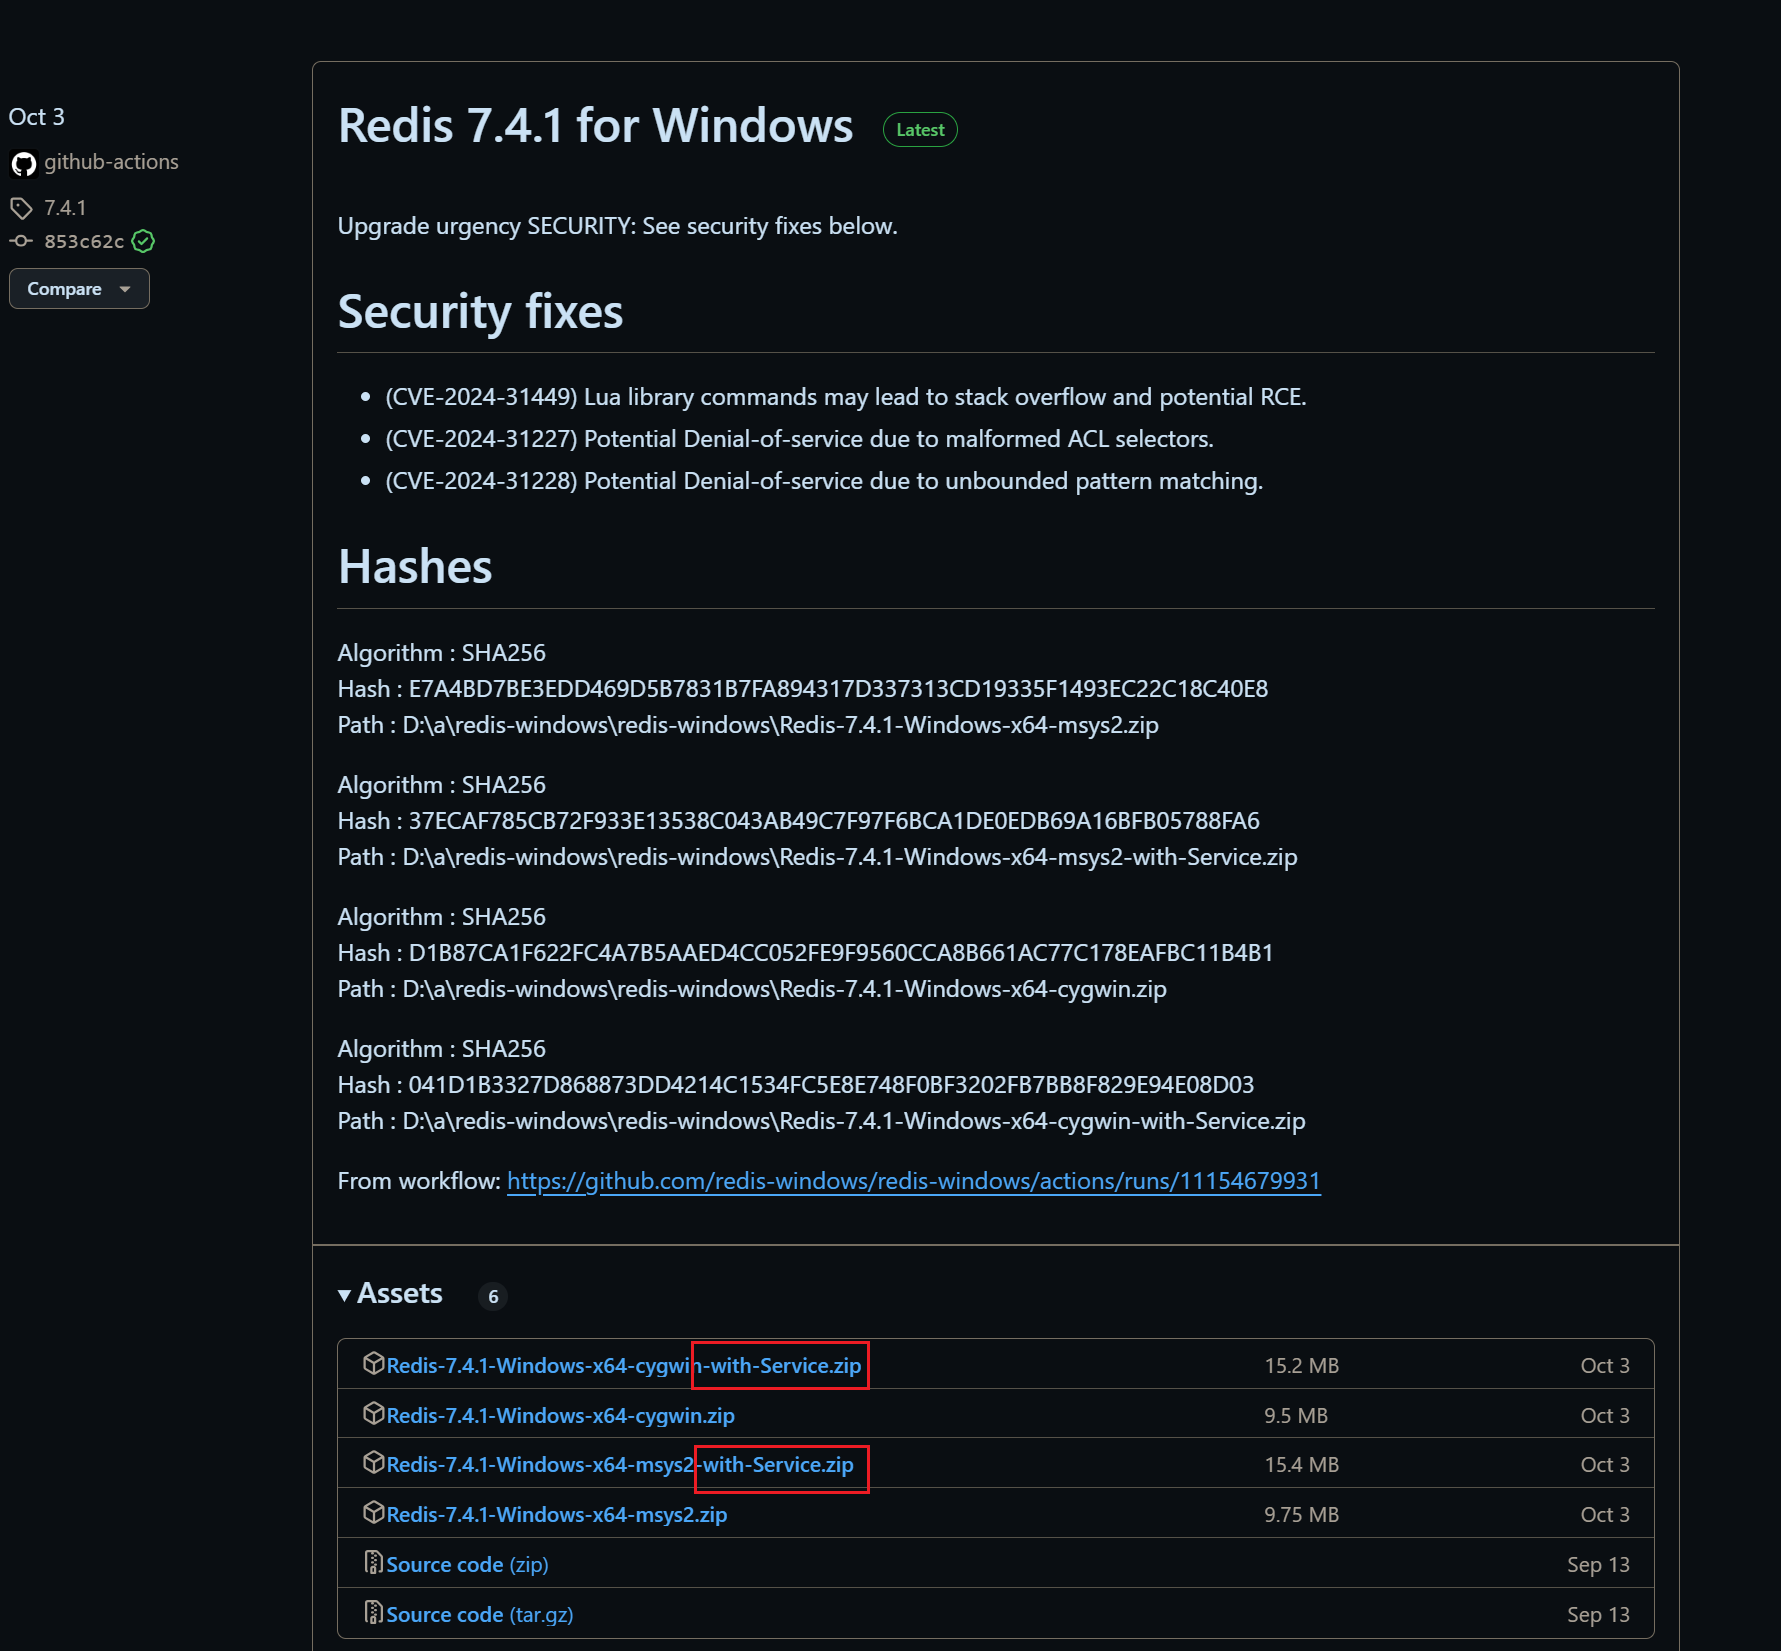Download Redis-7.4.1-Windows-x64-cygwin.zip
This screenshot has width=1781, height=1651.
point(560,1416)
